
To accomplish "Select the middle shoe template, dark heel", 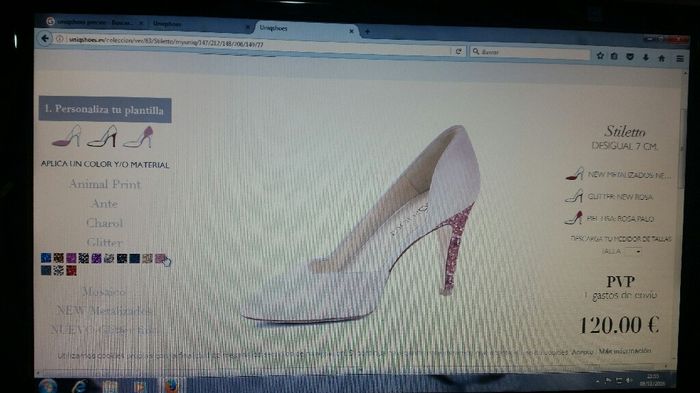I will (x=102, y=137).
